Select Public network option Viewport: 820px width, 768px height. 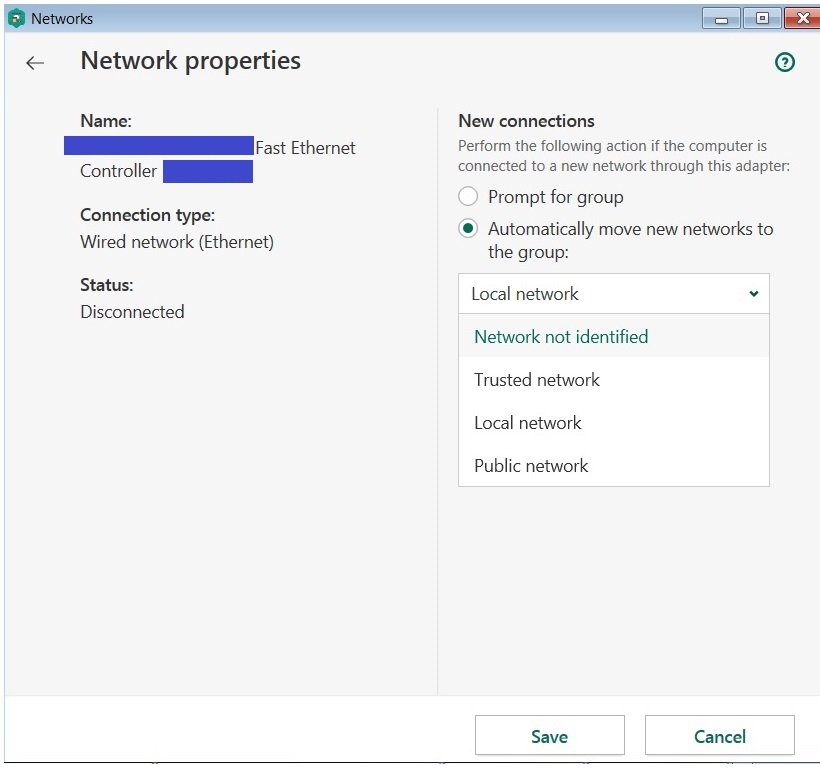point(531,466)
